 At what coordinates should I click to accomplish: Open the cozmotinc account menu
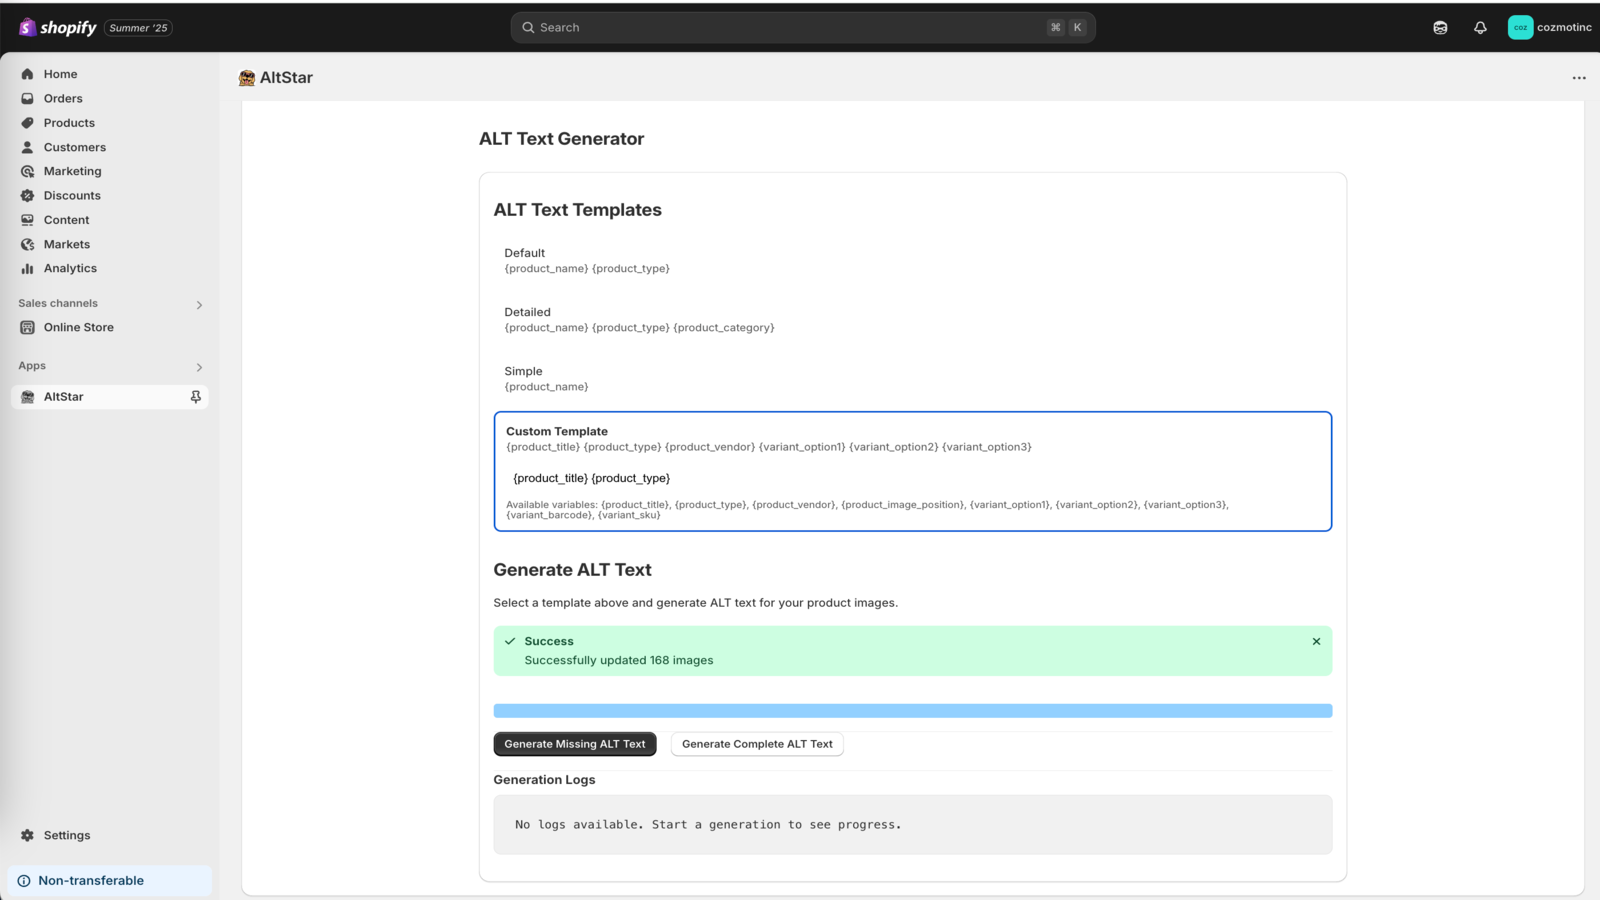click(1549, 28)
